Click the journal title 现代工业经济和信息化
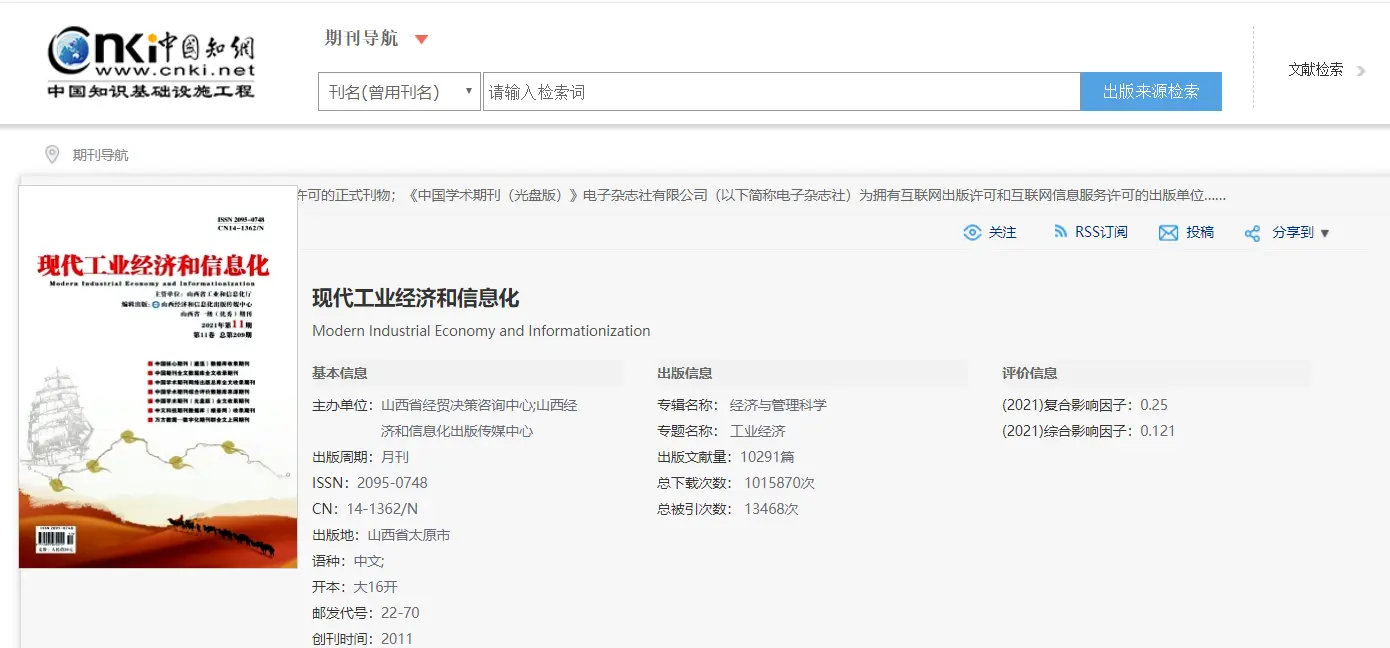This screenshot has height=648, width=1390. click(415, 298)
